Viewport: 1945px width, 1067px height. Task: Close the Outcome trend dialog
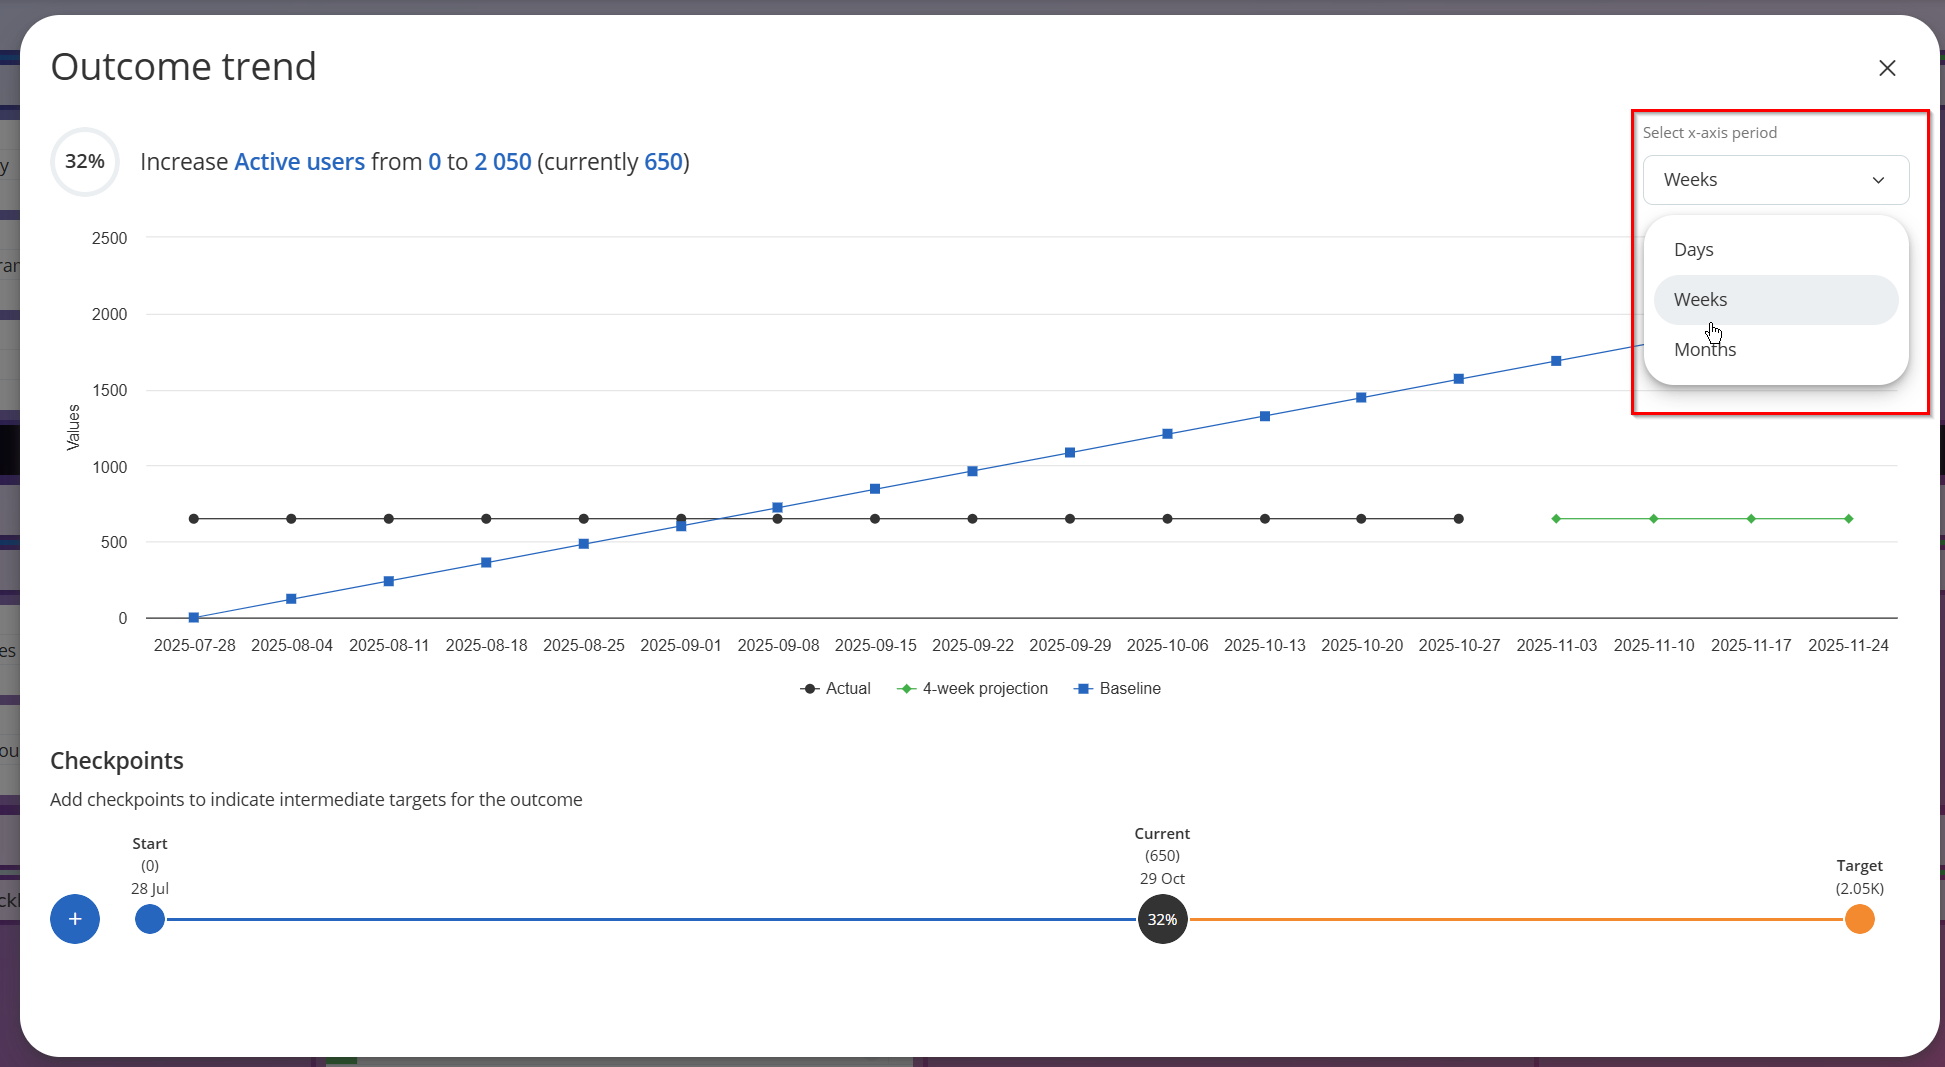tap(1887, 68)
